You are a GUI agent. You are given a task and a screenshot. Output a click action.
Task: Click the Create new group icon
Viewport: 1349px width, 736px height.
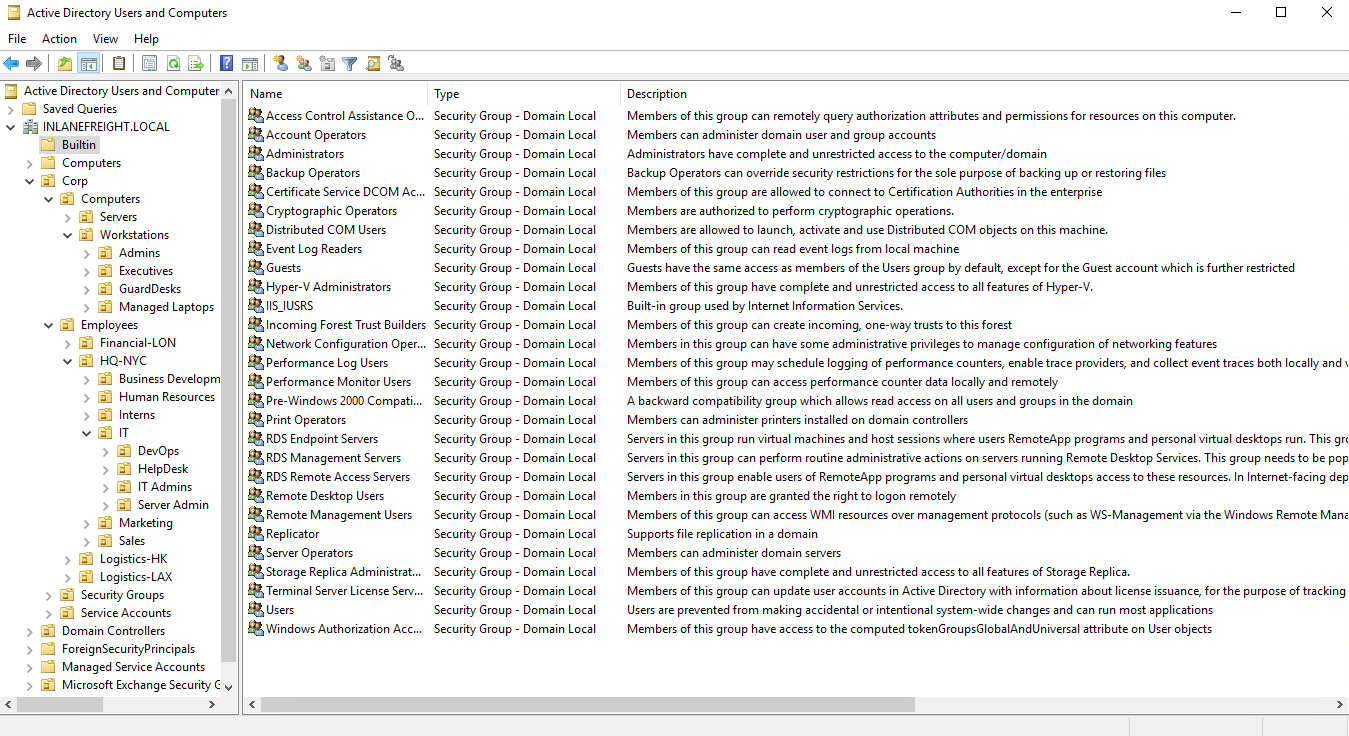304,64
